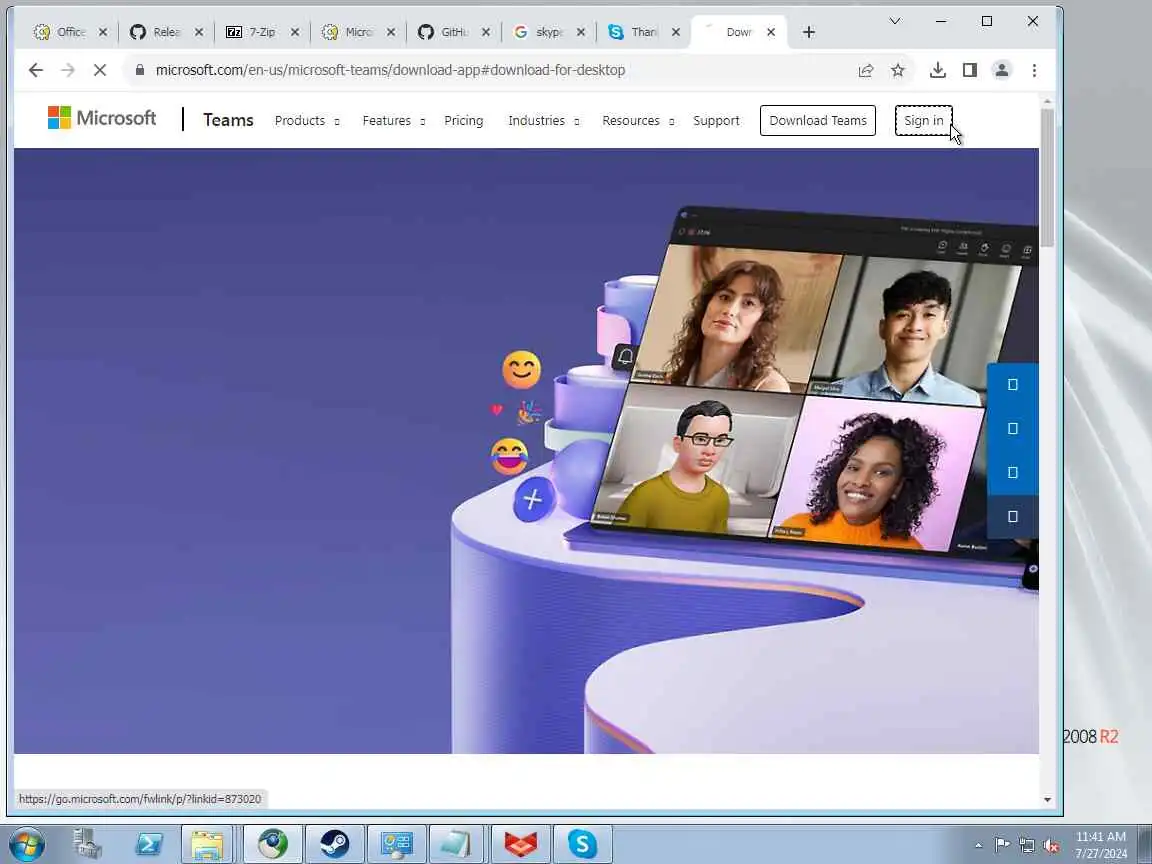The height and width of the screenshot is (864, 1152).
Task: Open the notepad app on taskbar
Action: 456,844
